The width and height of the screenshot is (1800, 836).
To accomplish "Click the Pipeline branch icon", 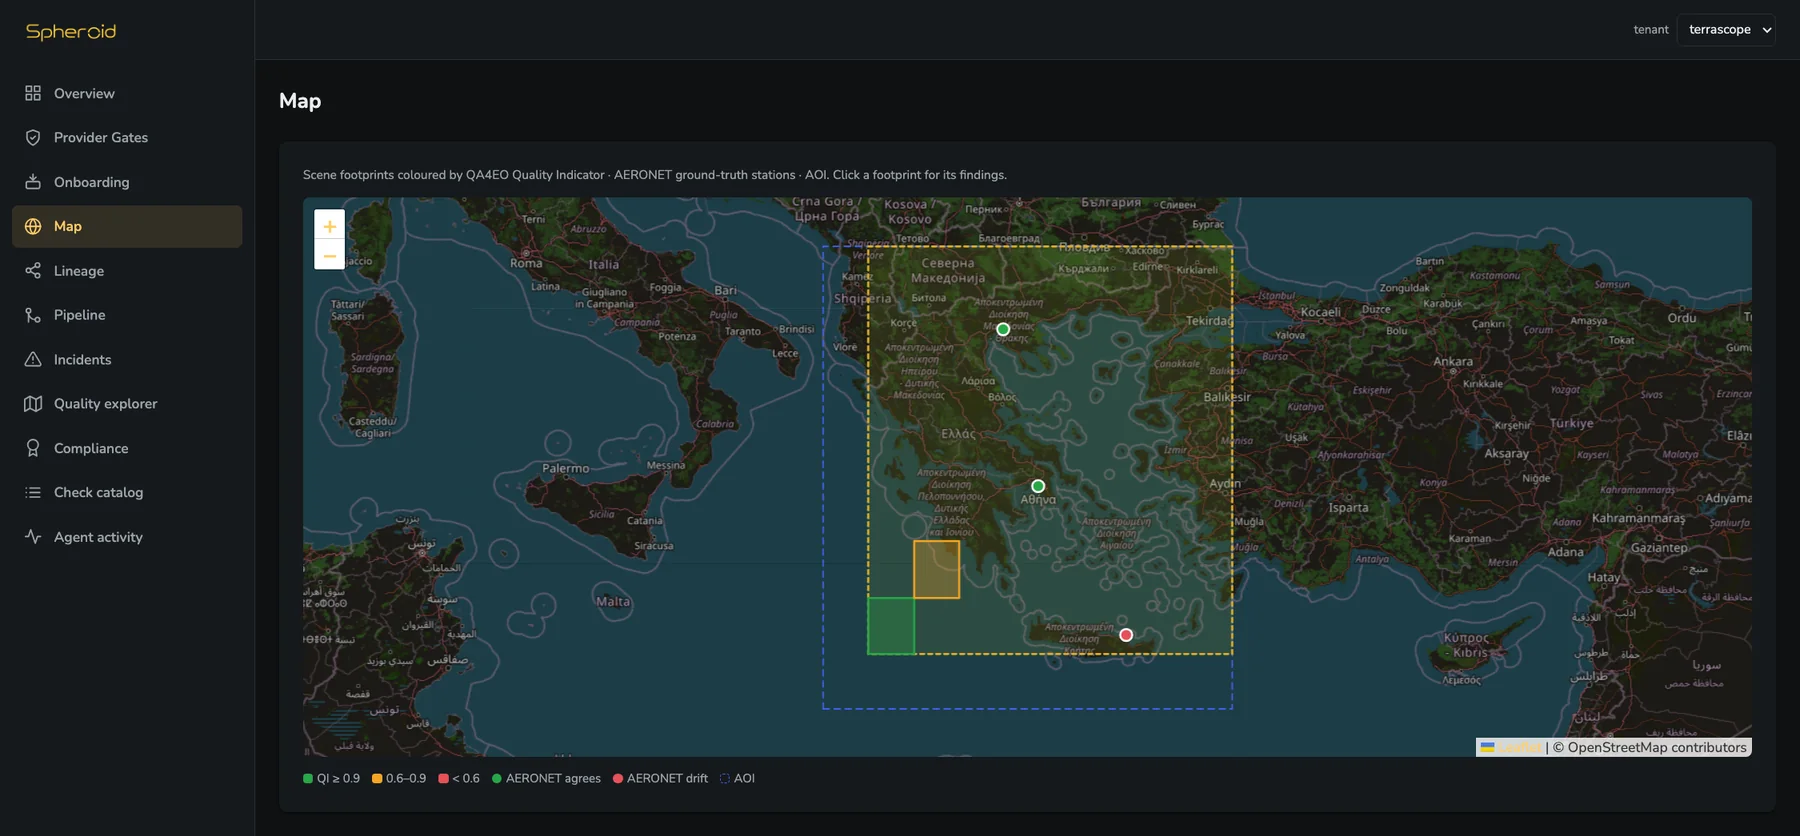I will click(x=33, y=315).
